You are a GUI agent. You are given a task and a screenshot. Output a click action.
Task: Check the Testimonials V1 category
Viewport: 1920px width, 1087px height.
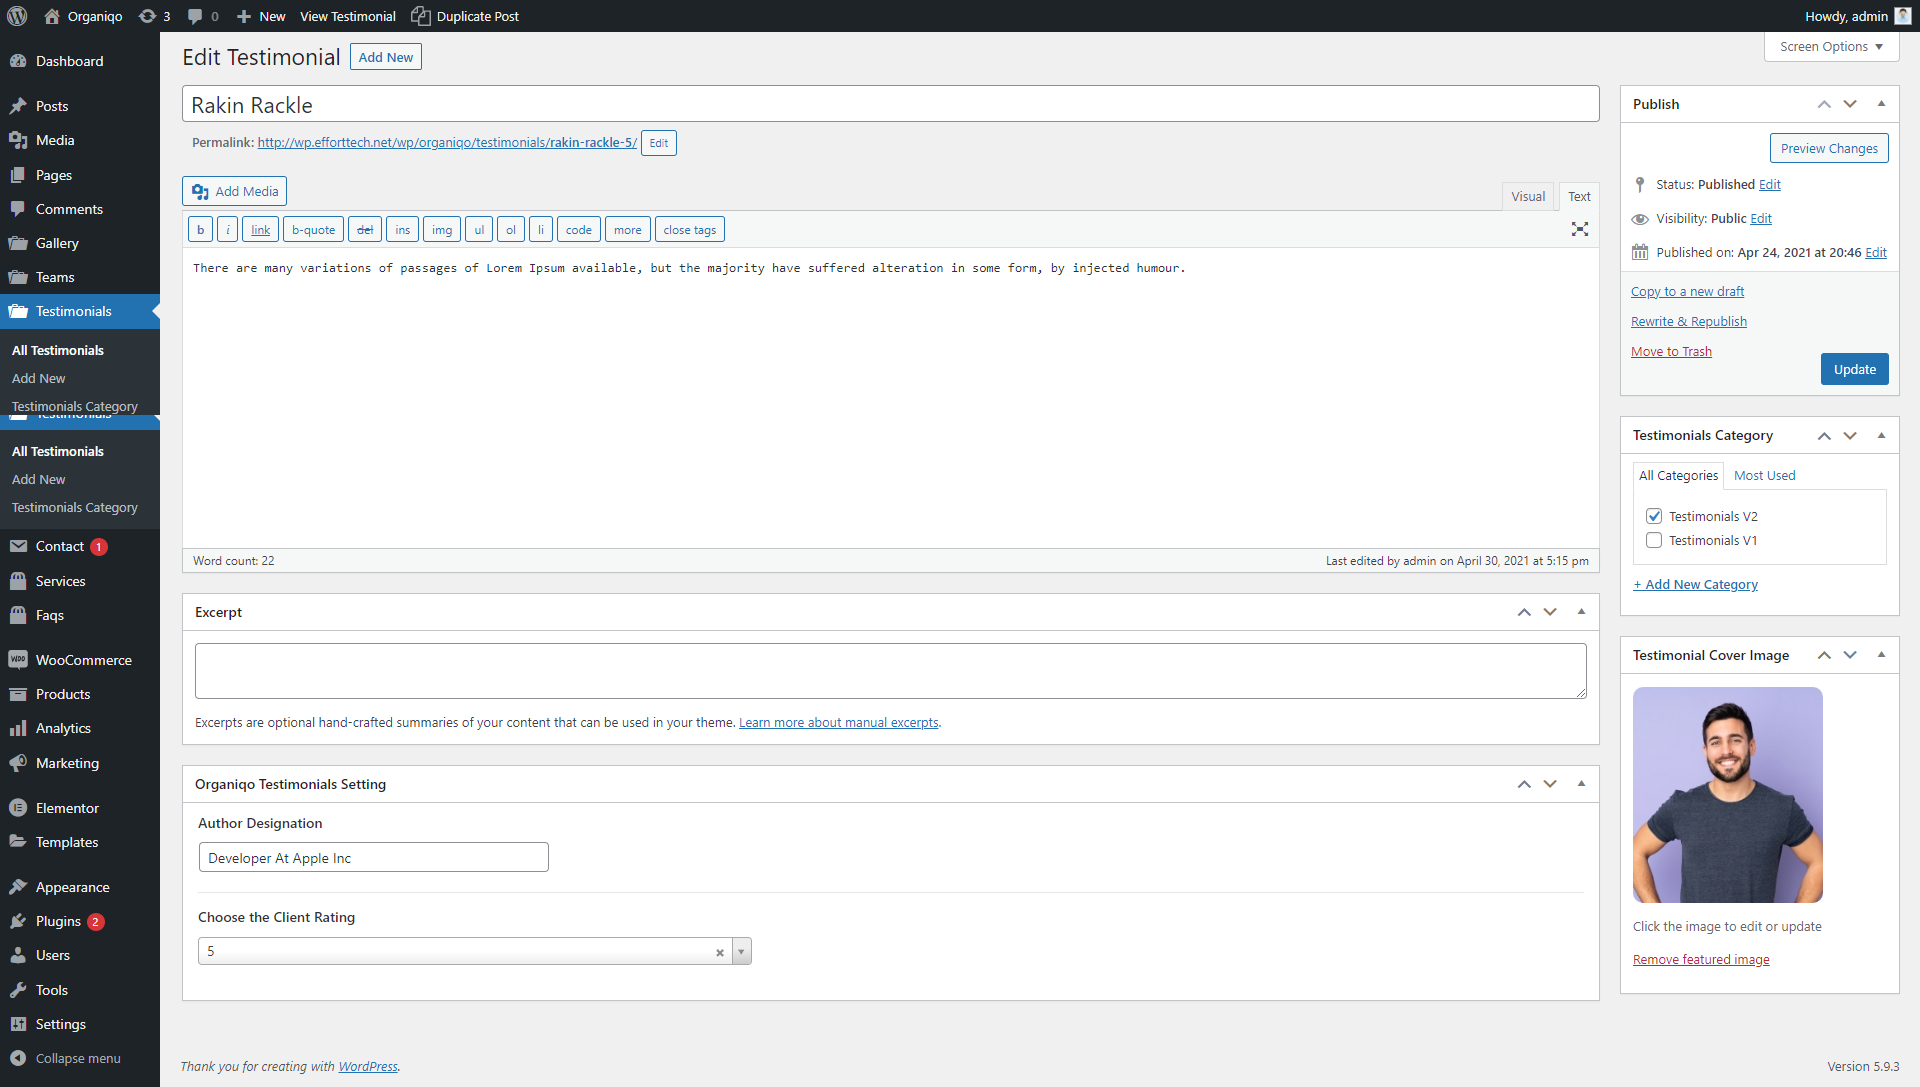coord(1654,540)
